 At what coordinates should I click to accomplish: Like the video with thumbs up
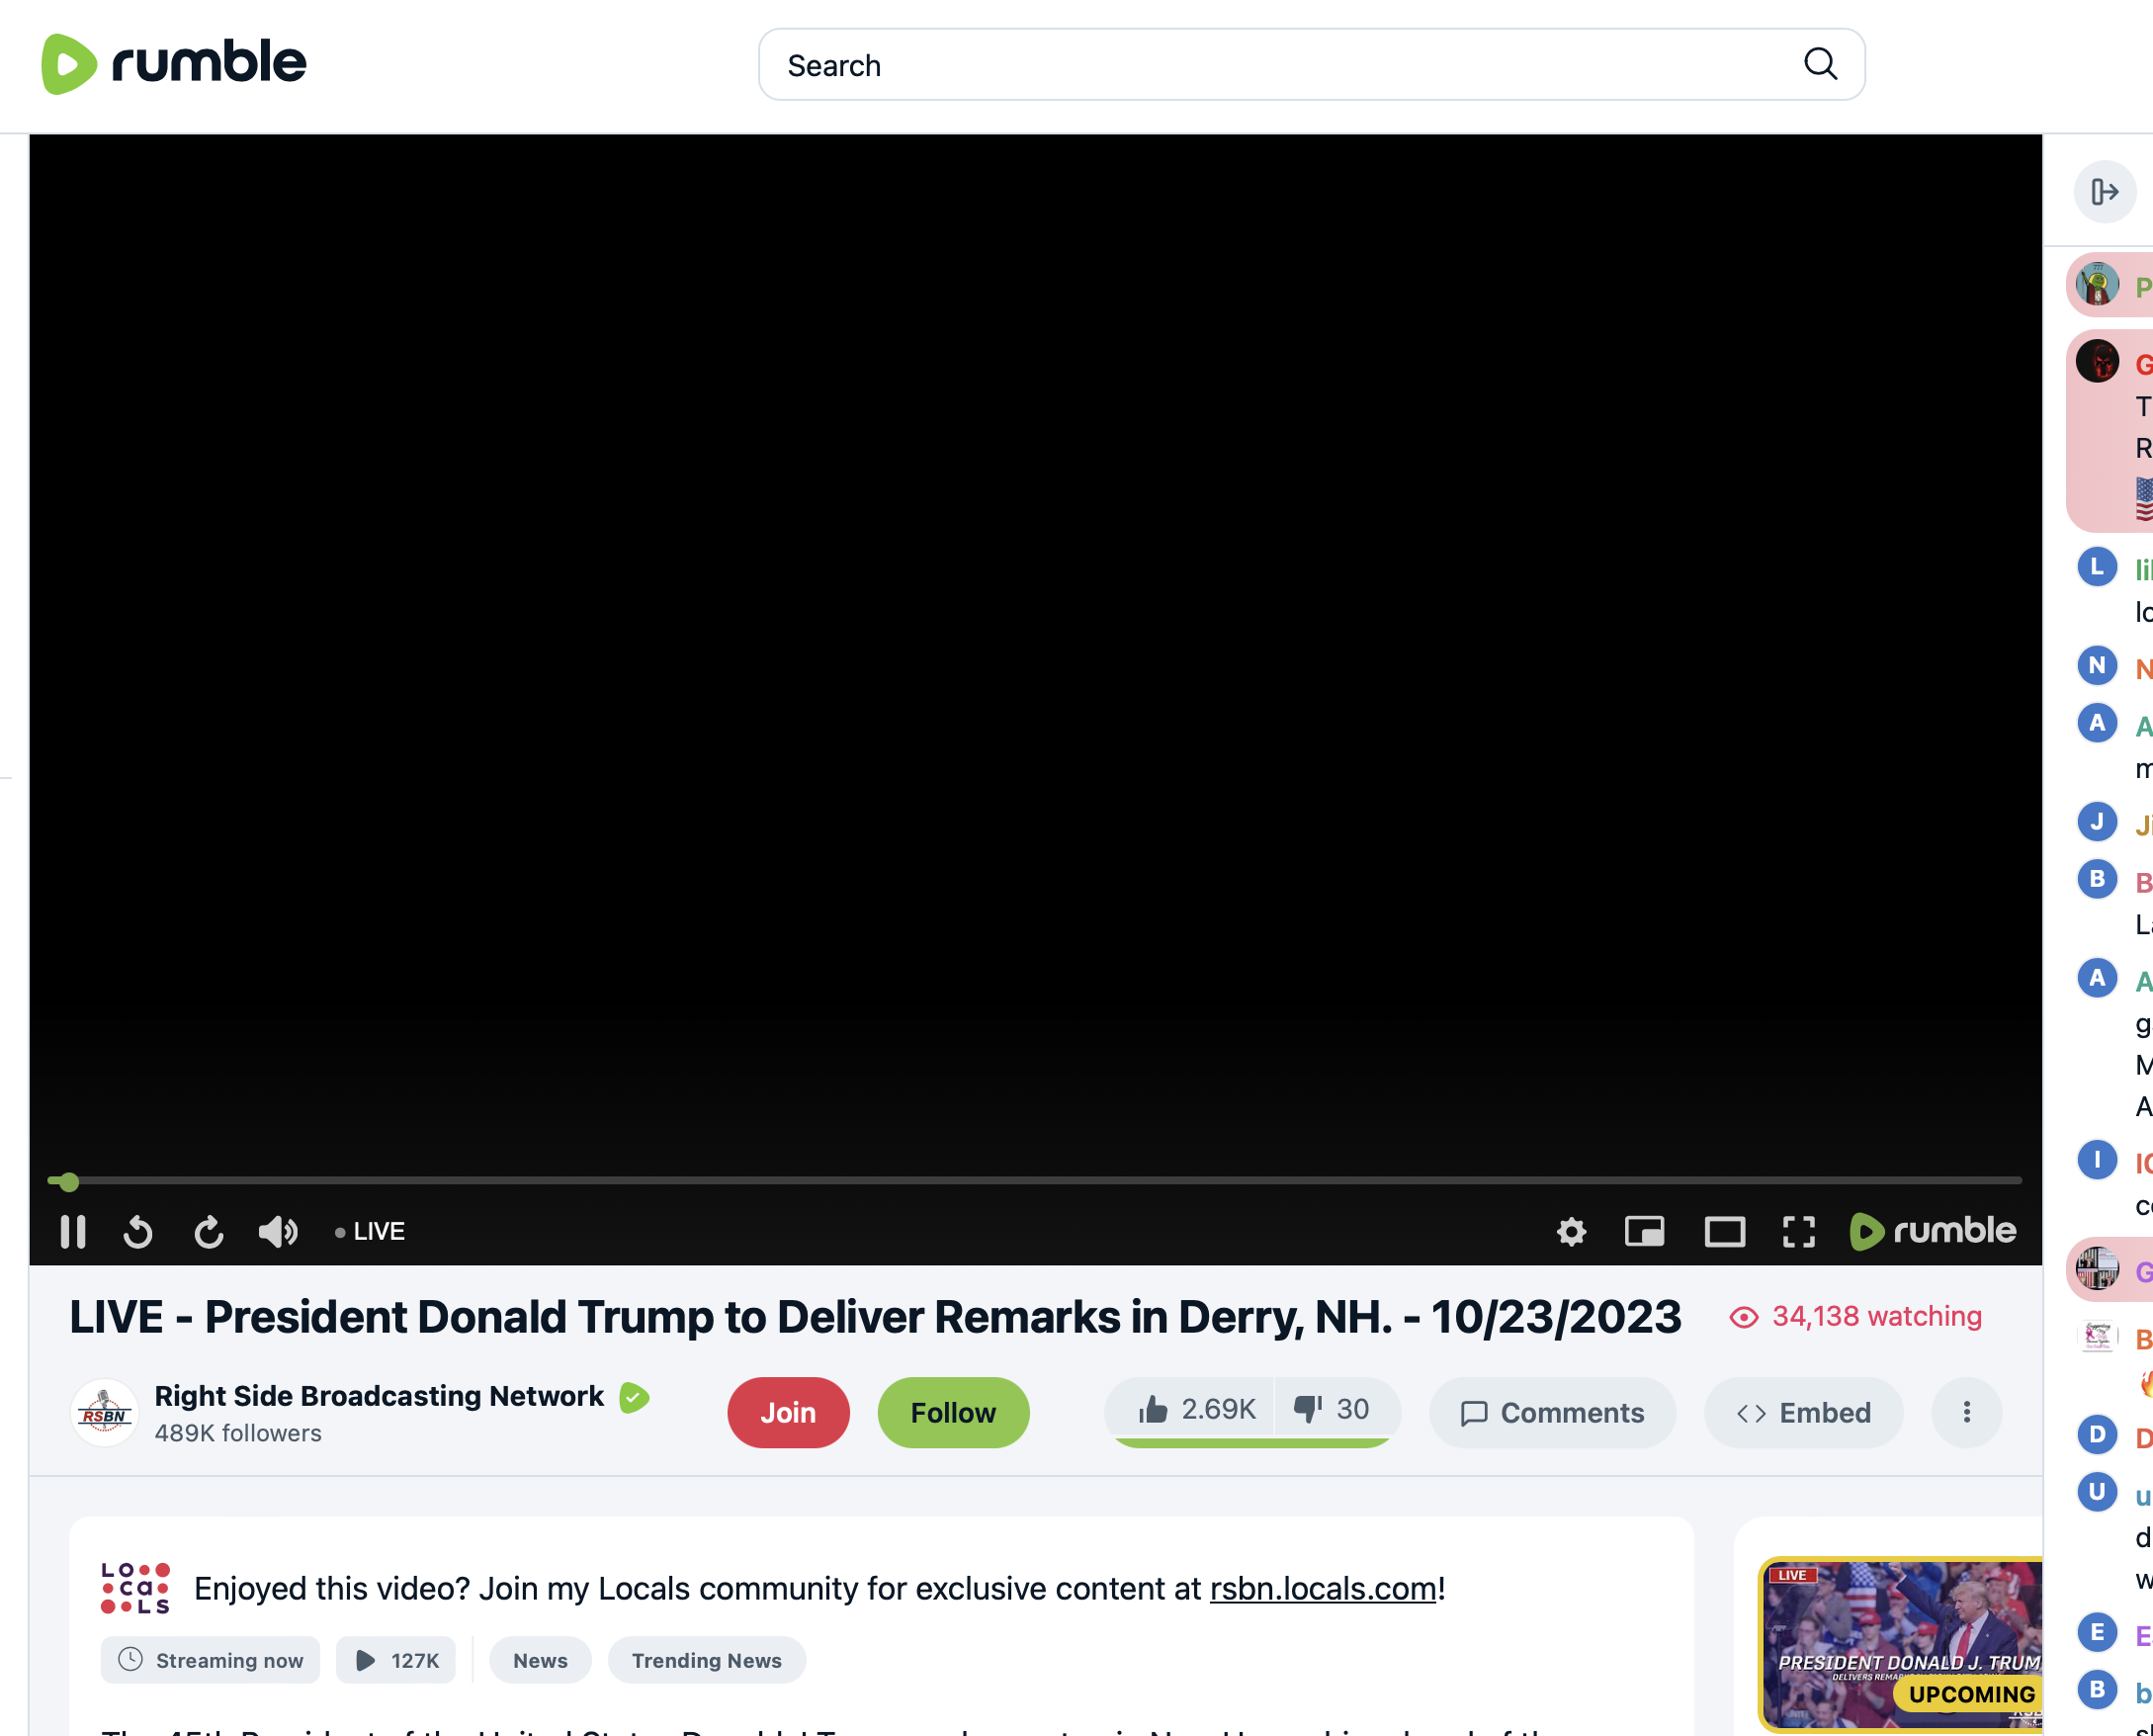(1195, 1409)
